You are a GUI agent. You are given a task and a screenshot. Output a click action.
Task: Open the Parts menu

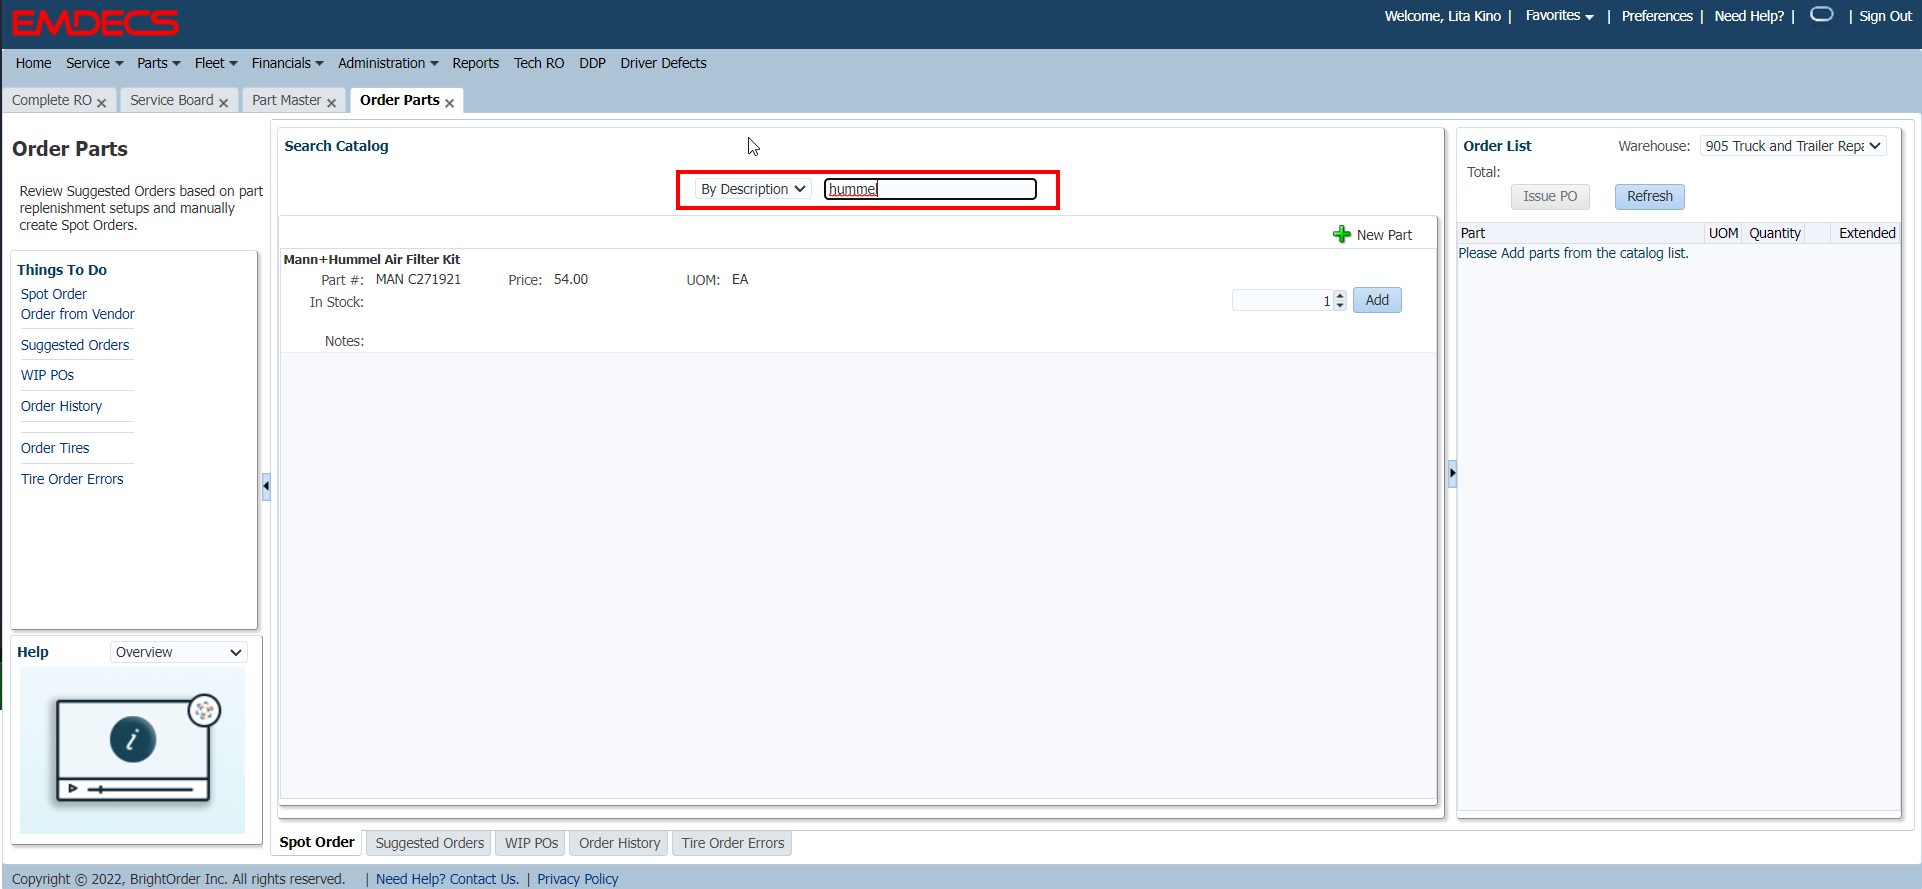(158, 63)
